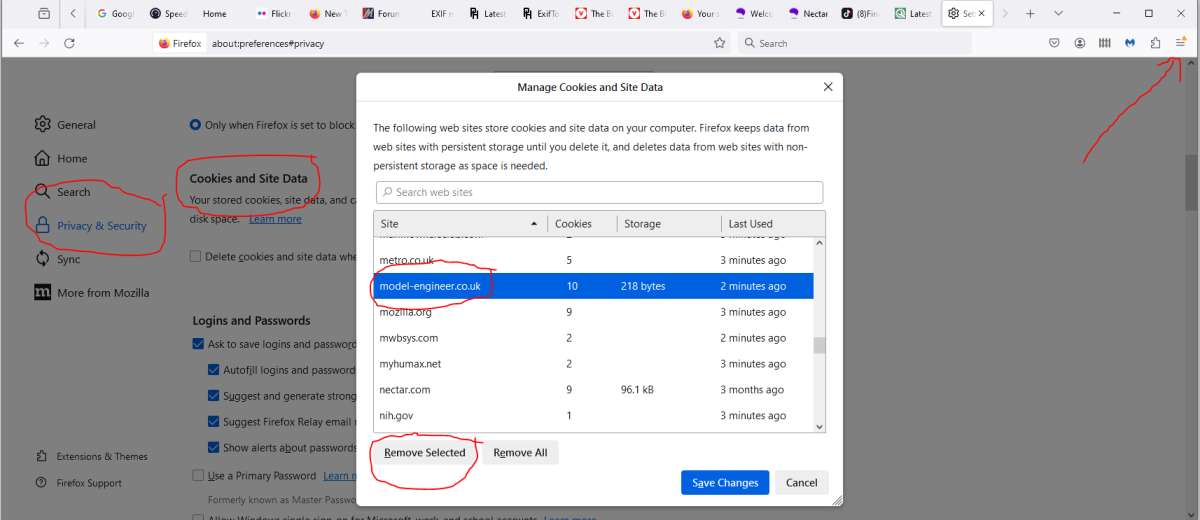1200x520 pixels.
Task: Click the Remove All button
Action: pos(520,453)
